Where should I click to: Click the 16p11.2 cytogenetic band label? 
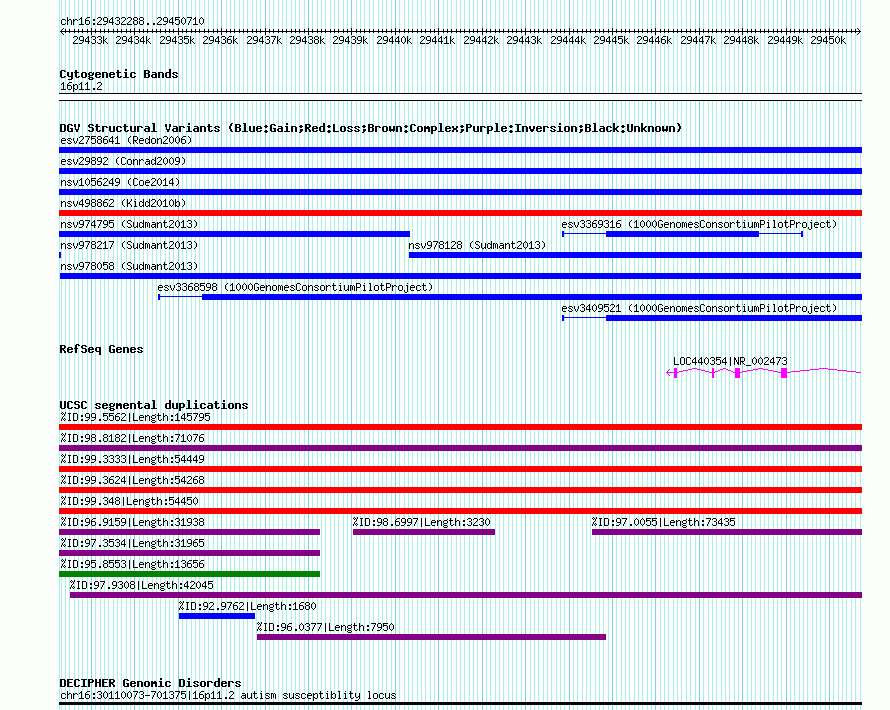81,86
